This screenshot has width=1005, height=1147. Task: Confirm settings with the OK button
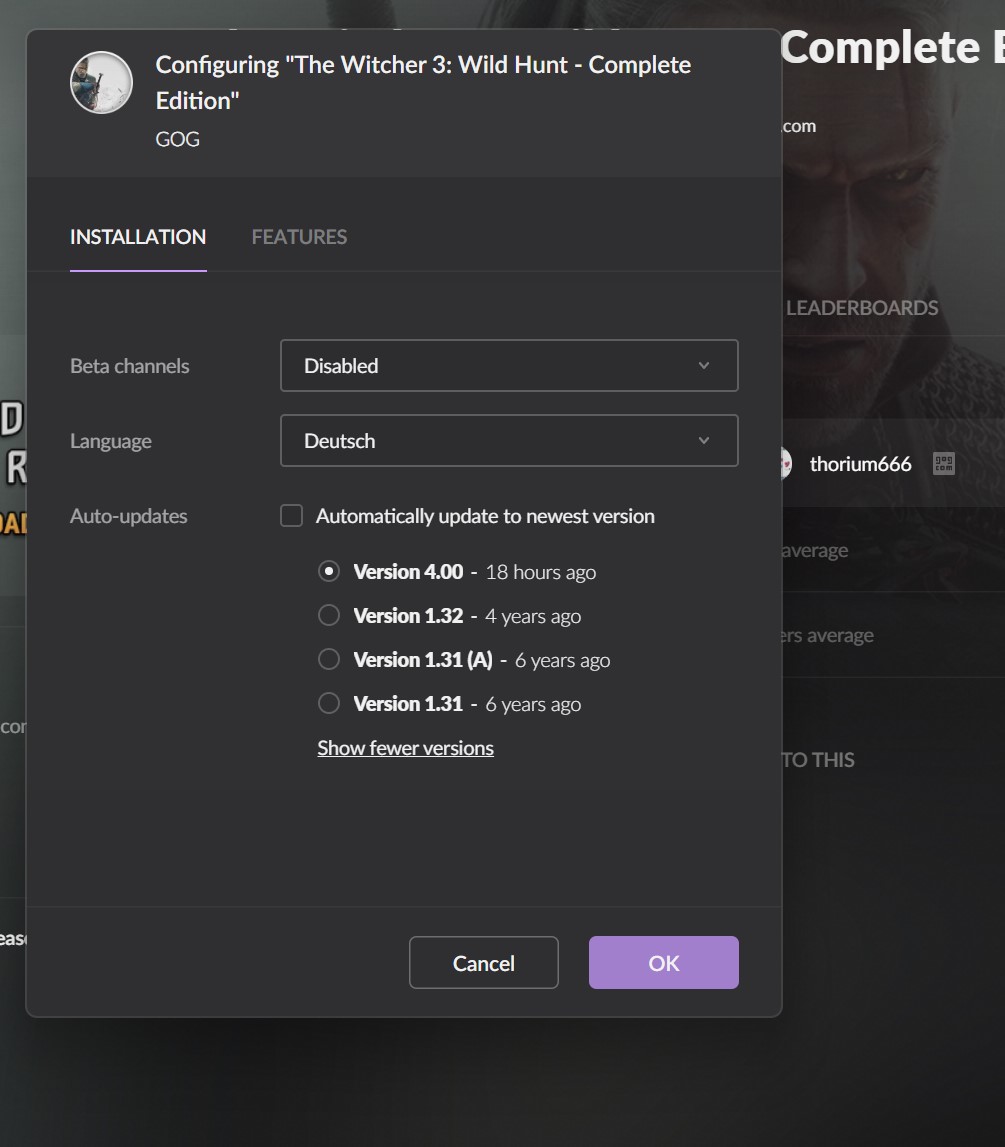(x=663, y=962)
